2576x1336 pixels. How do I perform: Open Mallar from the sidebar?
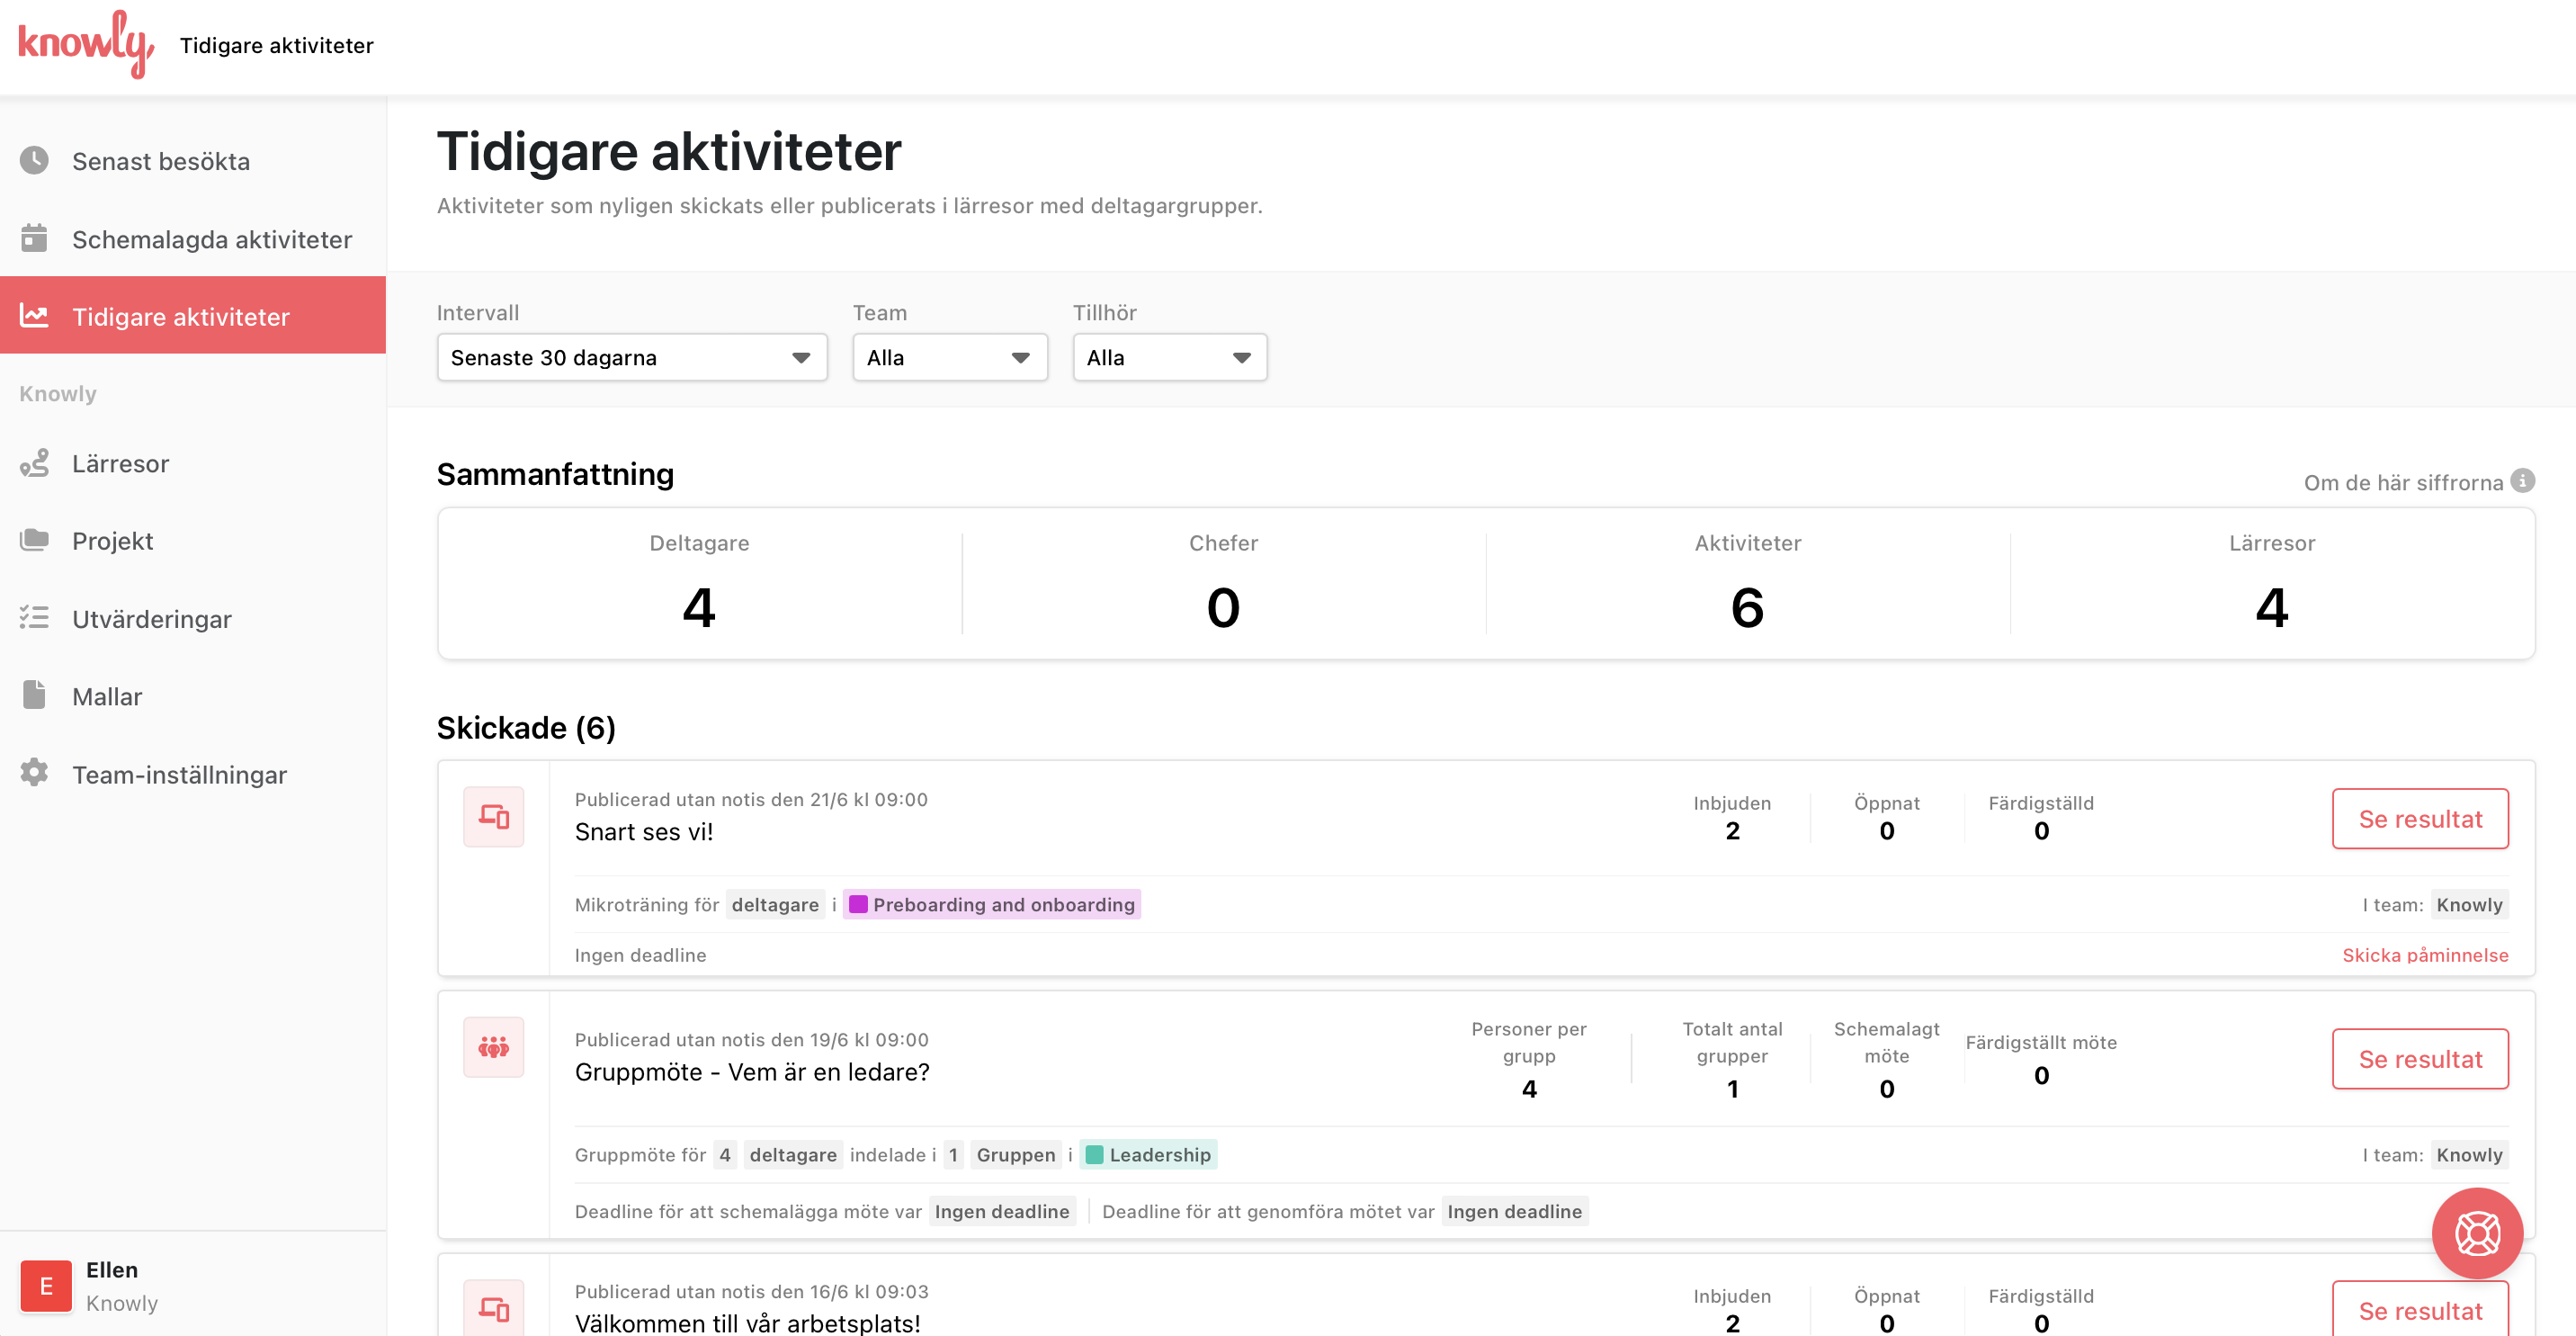click(x=106, y=696)
